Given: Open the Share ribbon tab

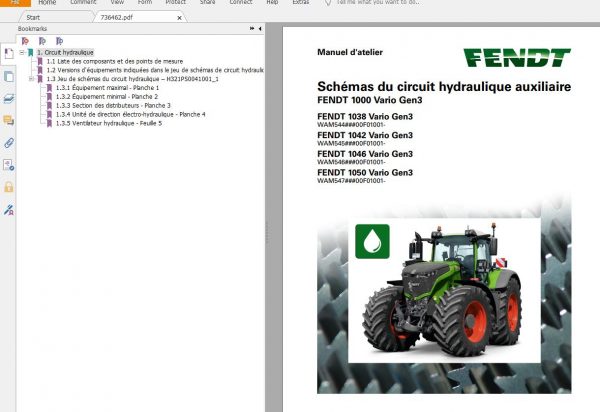Looking at the screenshot, I should coord(207,2).
